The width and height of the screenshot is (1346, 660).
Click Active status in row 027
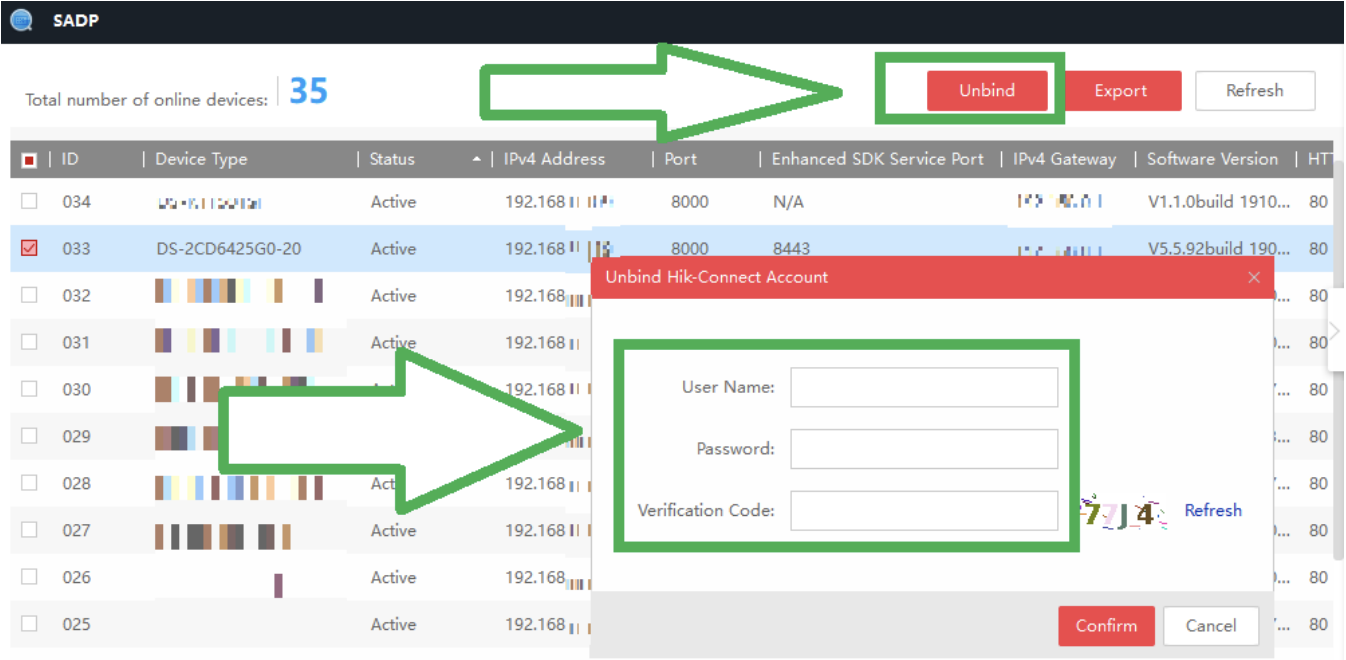[393, 530]
